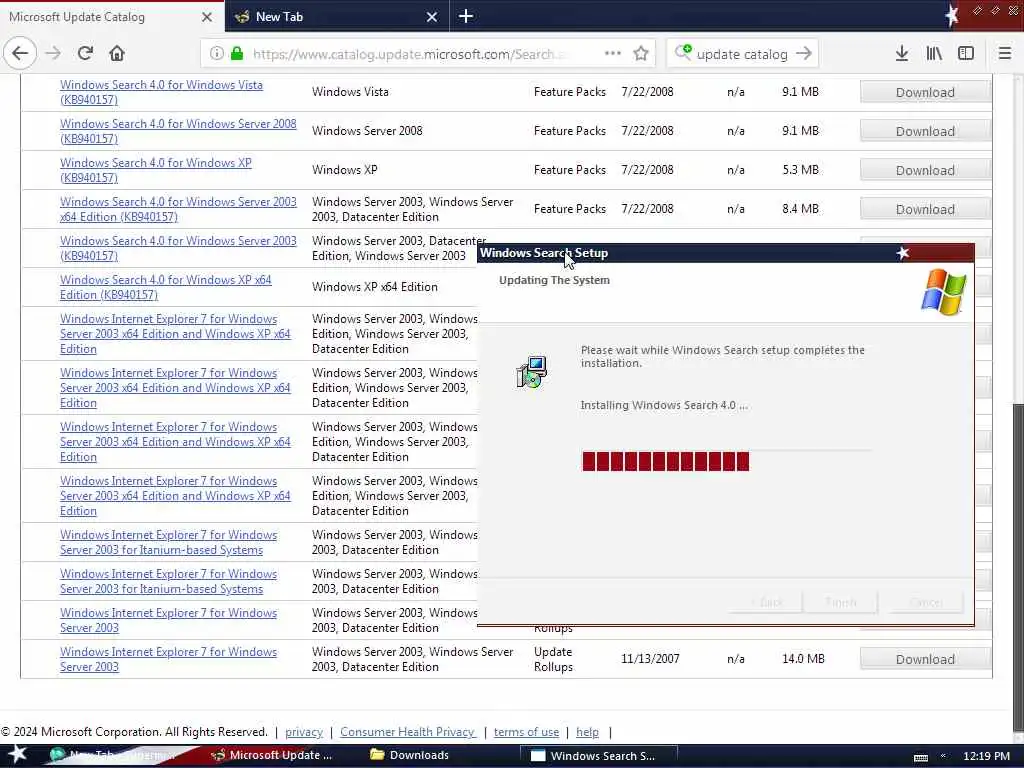Open the help footer link
This screenshot has height=768, width=1024.
[x=587, y=732]
